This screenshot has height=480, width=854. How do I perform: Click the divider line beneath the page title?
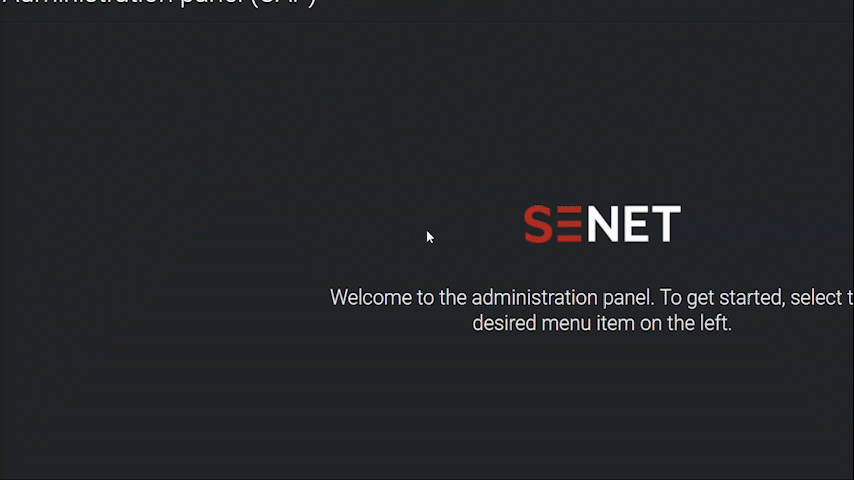427,21
